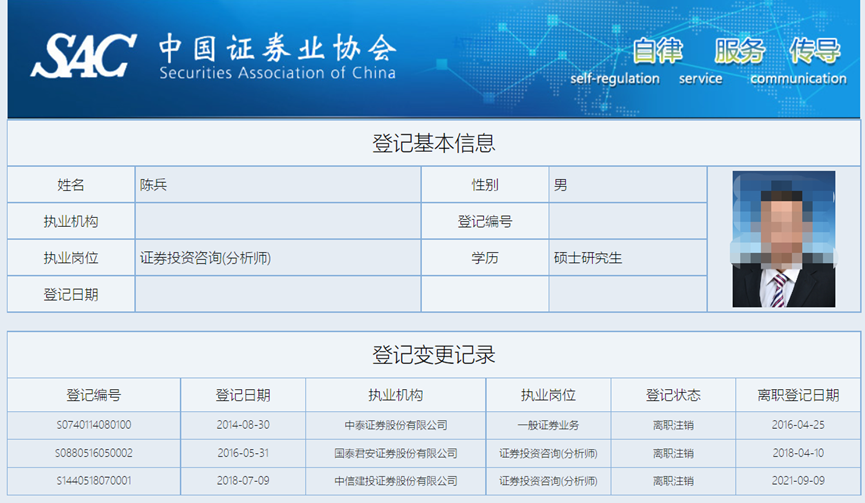Click the 执业机构 label in basic info
Screen dimensions: 865x503
(x=71, y=221)
